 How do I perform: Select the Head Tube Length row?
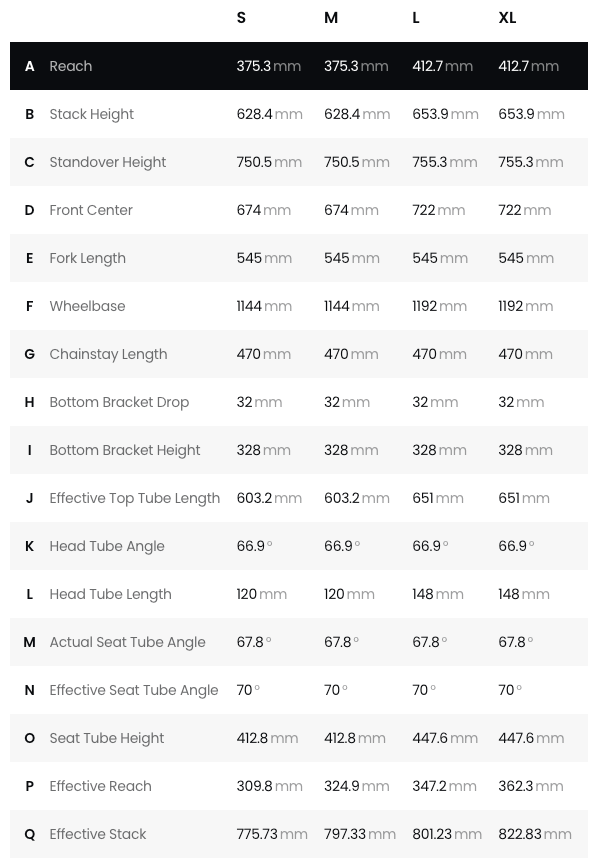(x=298, y=594)
